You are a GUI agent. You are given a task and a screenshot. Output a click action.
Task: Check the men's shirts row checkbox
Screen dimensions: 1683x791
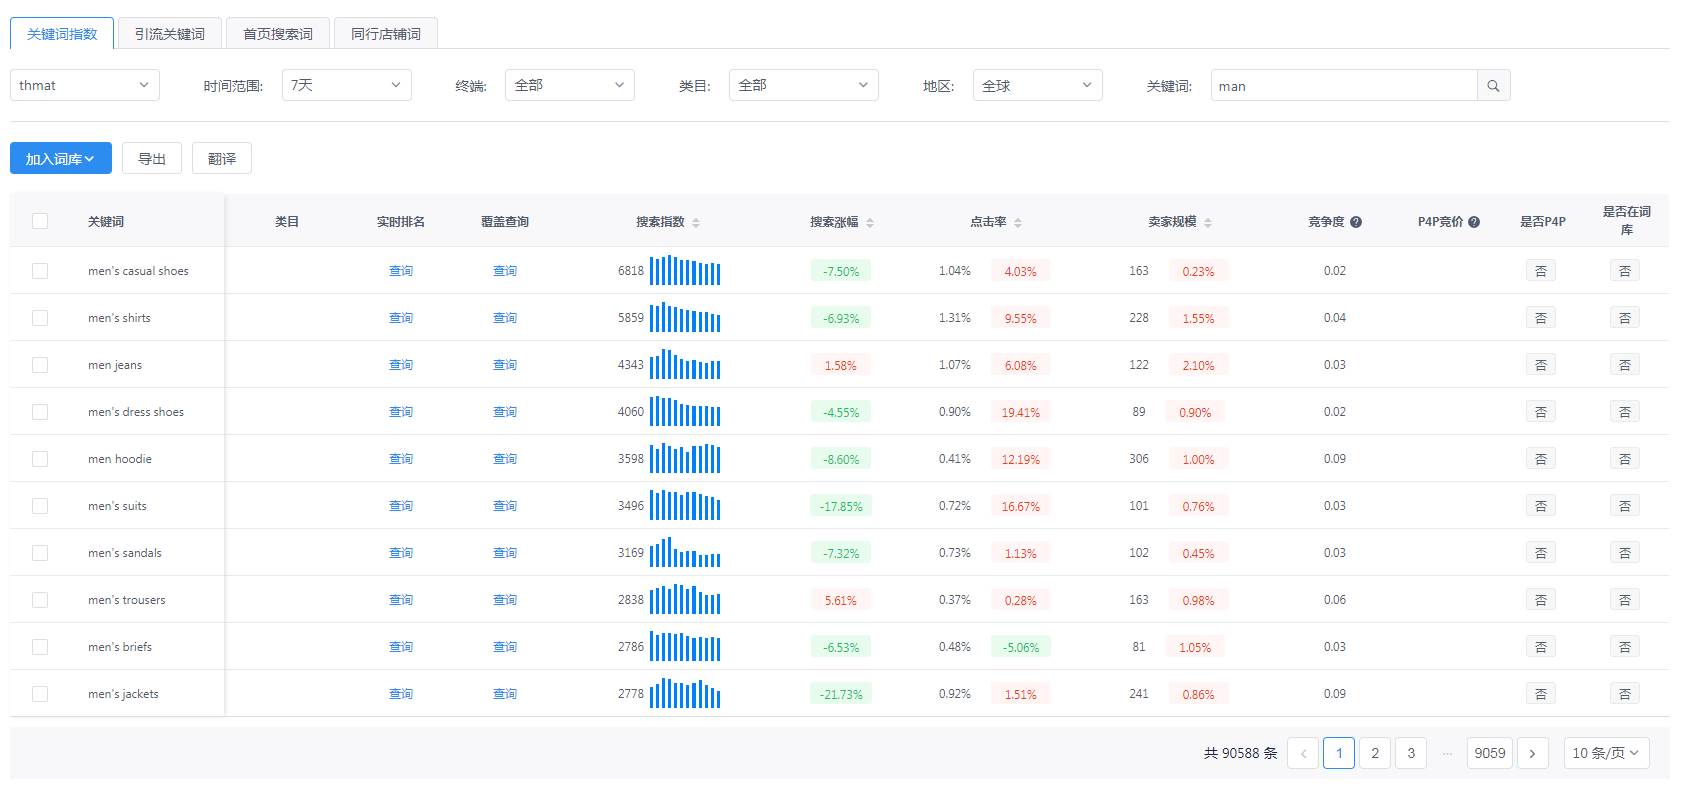(40, 317)
